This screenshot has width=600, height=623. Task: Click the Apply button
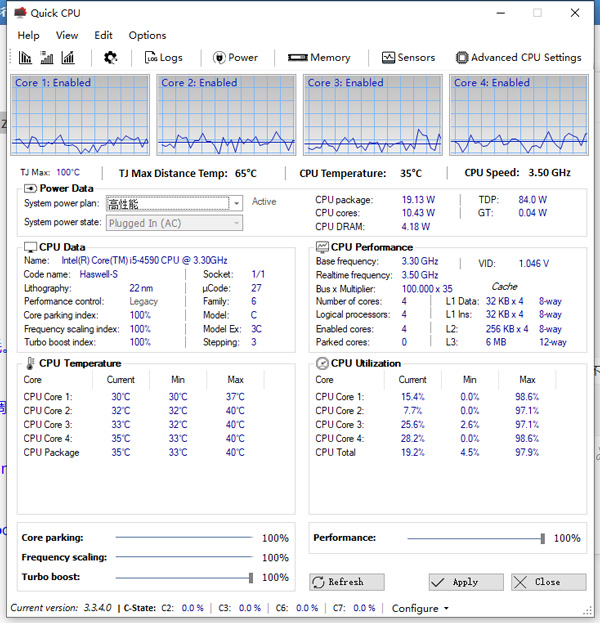point(466,582)
